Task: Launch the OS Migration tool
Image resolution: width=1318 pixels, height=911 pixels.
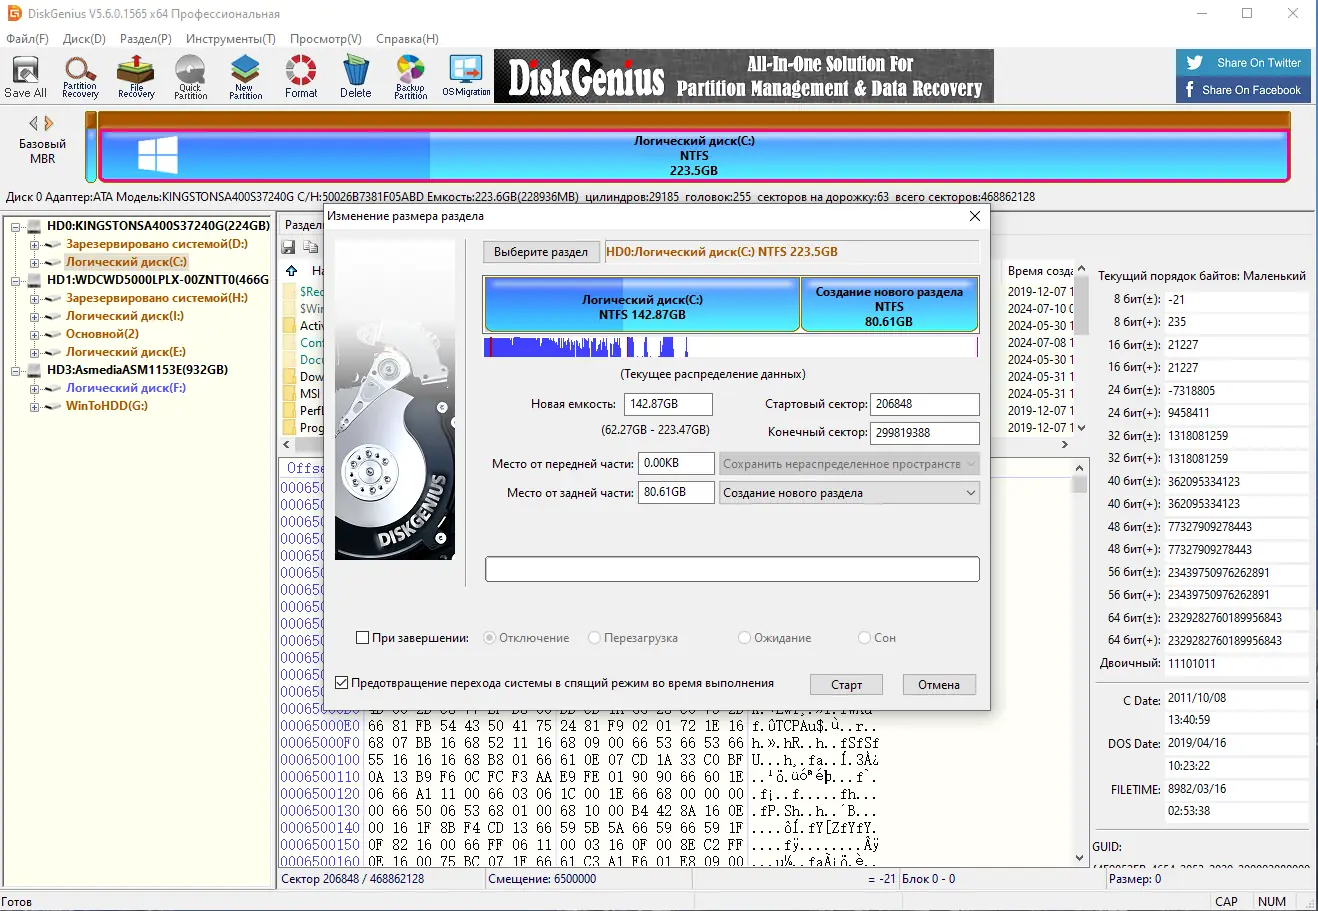Action: [466, 77]
